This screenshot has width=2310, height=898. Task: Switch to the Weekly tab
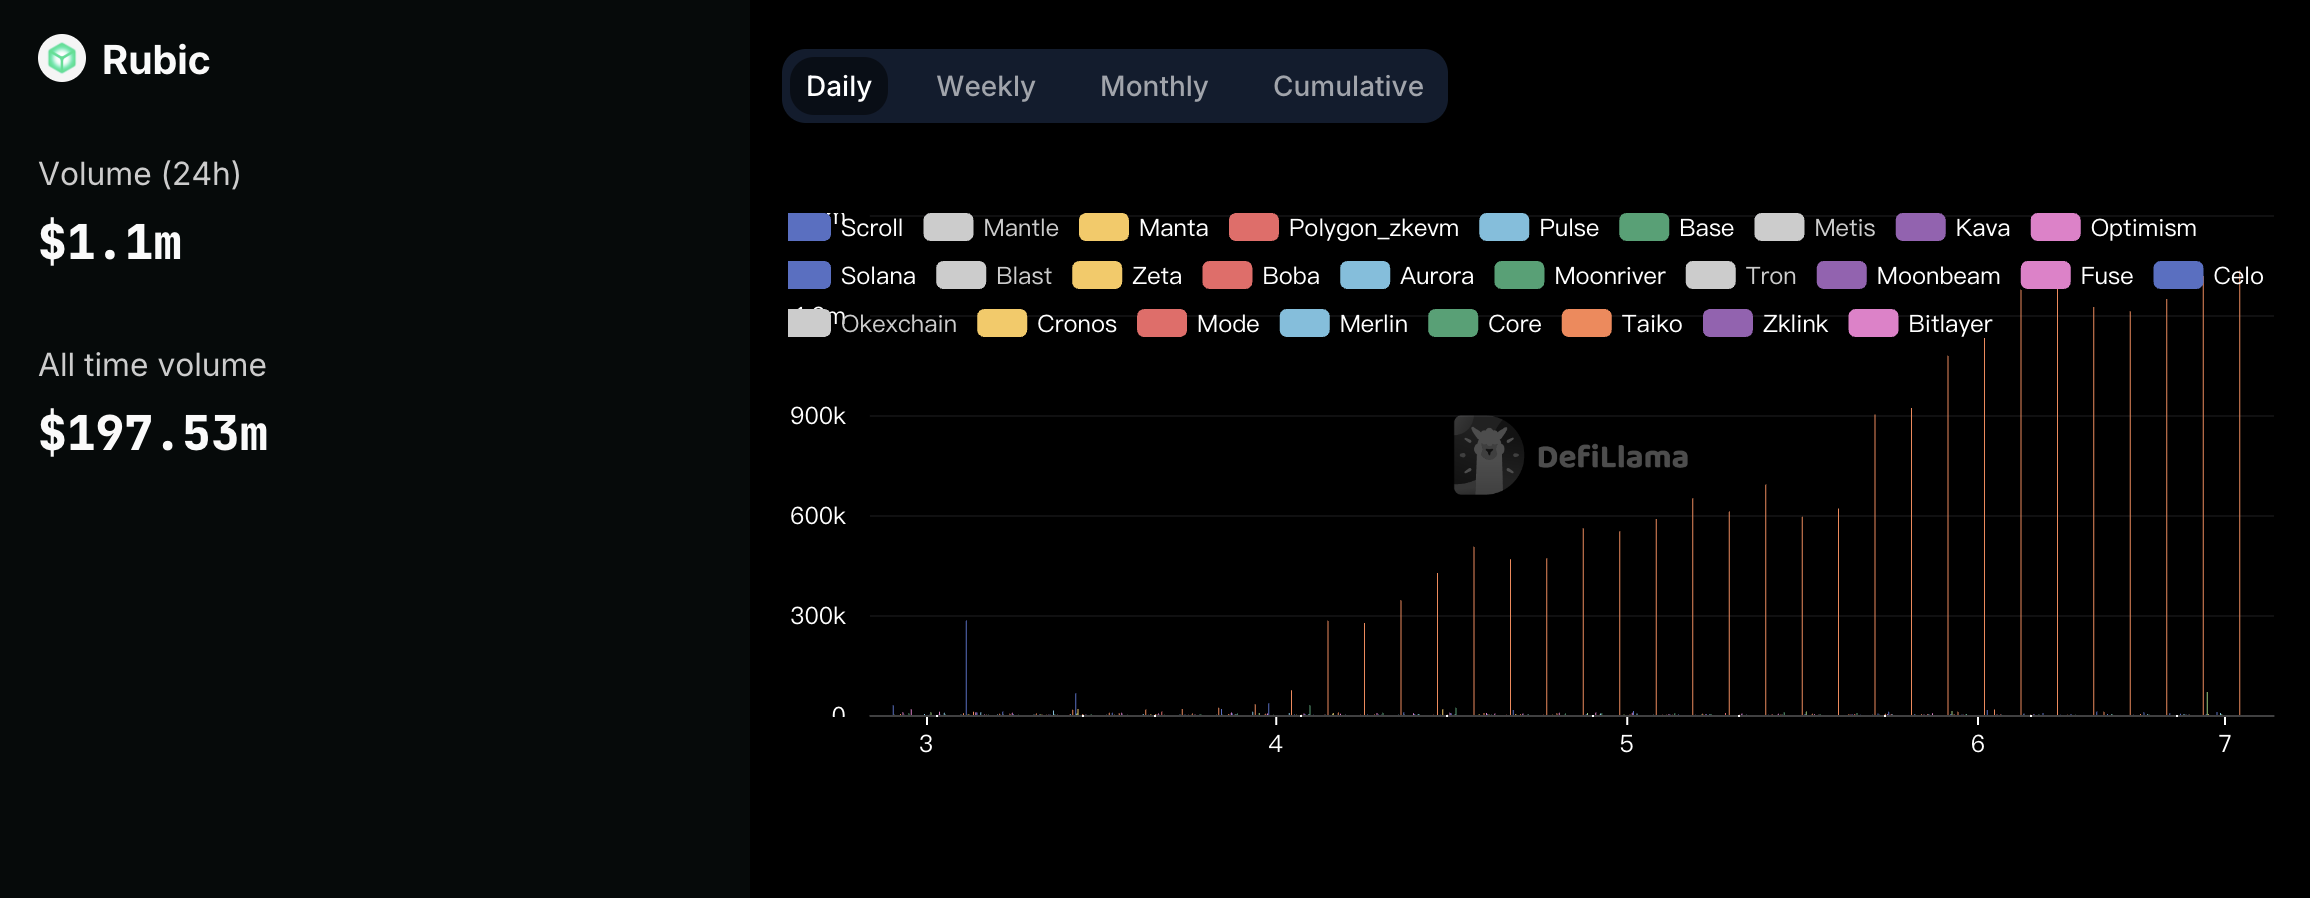pyautogui.click(x=985, y=87)
